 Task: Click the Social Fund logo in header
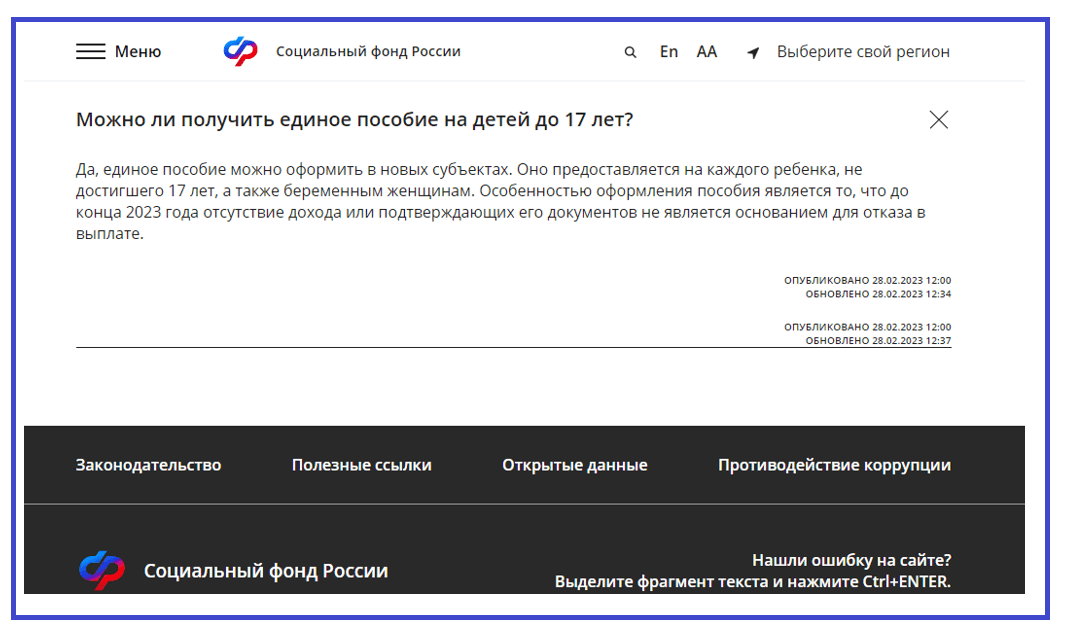[x=240, y=52]
